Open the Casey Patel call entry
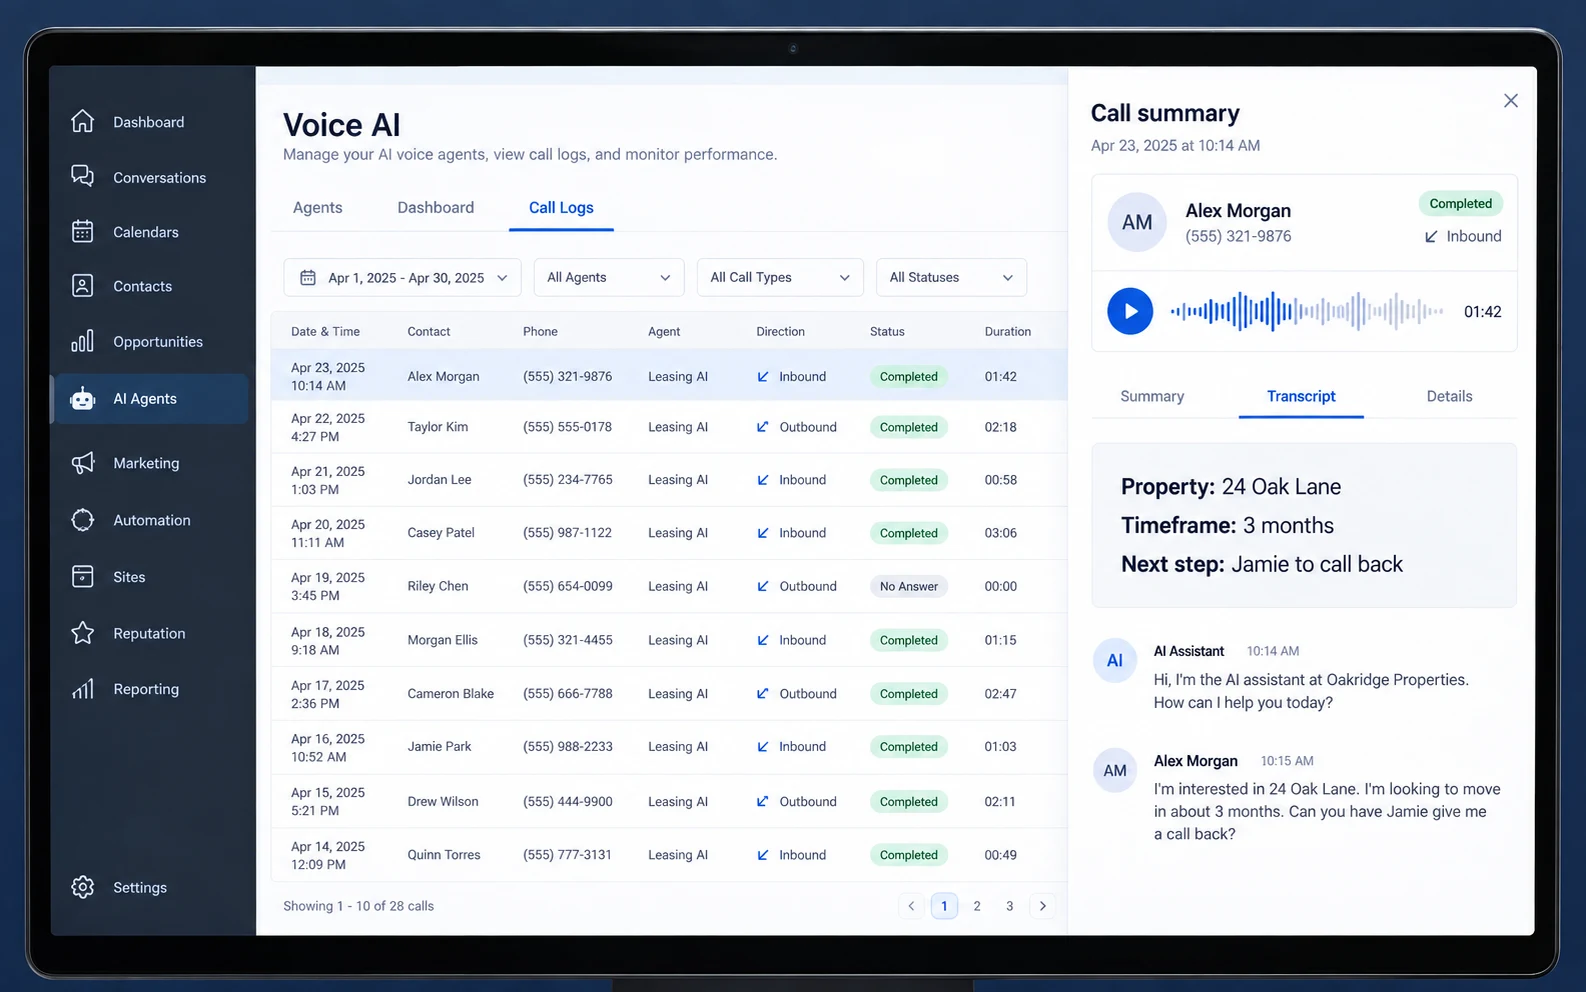This screenshot has height=992, width=1586. (668, 533)
